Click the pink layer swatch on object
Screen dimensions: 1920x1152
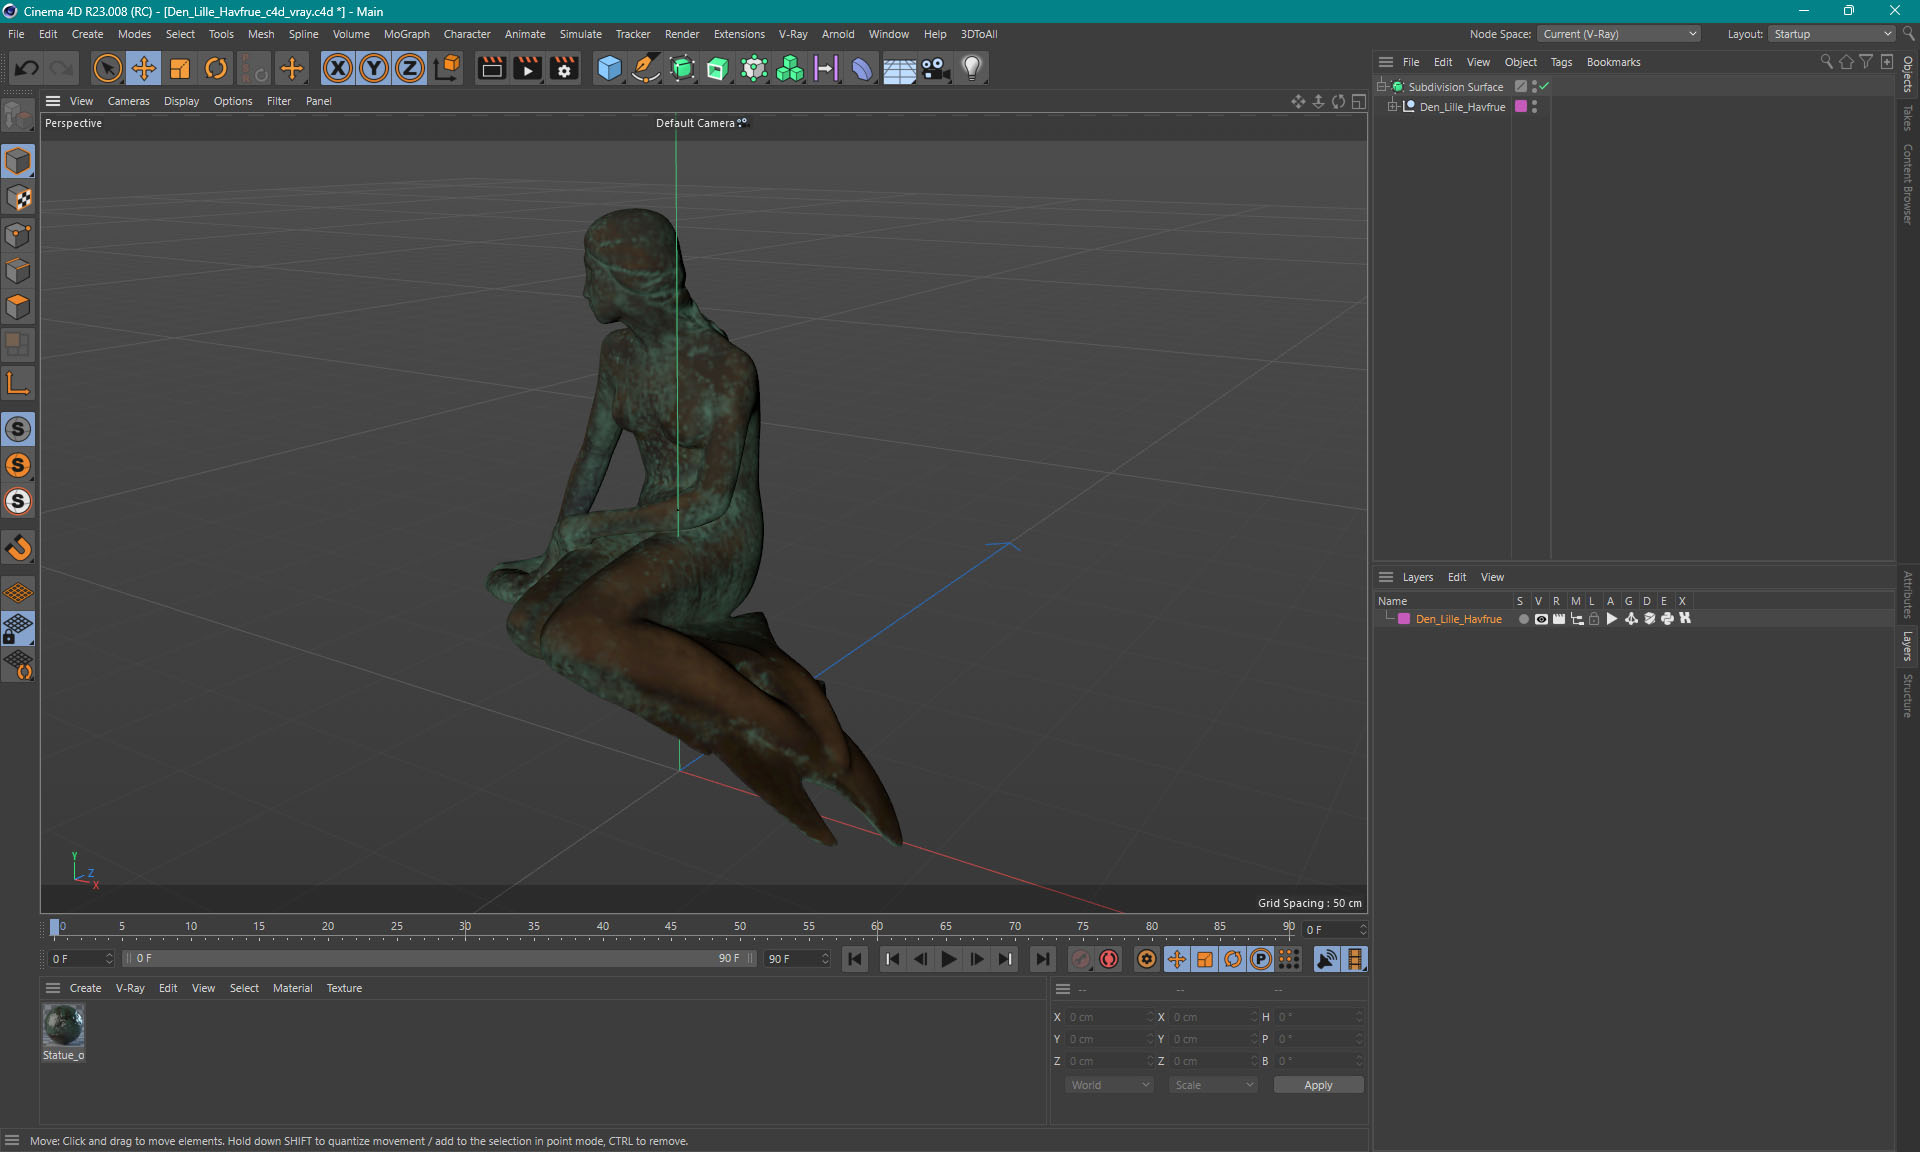pyautogui.click(x=1521, y=106)
